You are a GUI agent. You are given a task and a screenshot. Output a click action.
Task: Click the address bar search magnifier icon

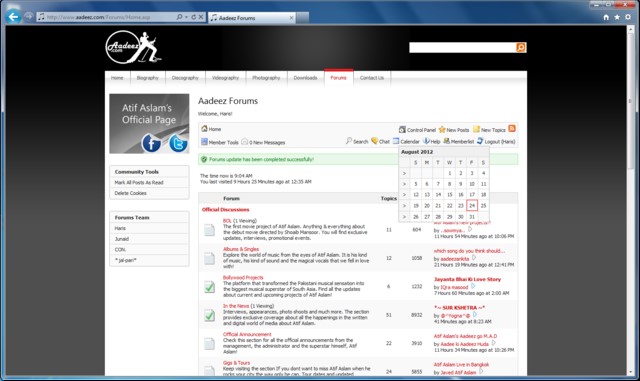pyautogui.click(x=179, y=17)
